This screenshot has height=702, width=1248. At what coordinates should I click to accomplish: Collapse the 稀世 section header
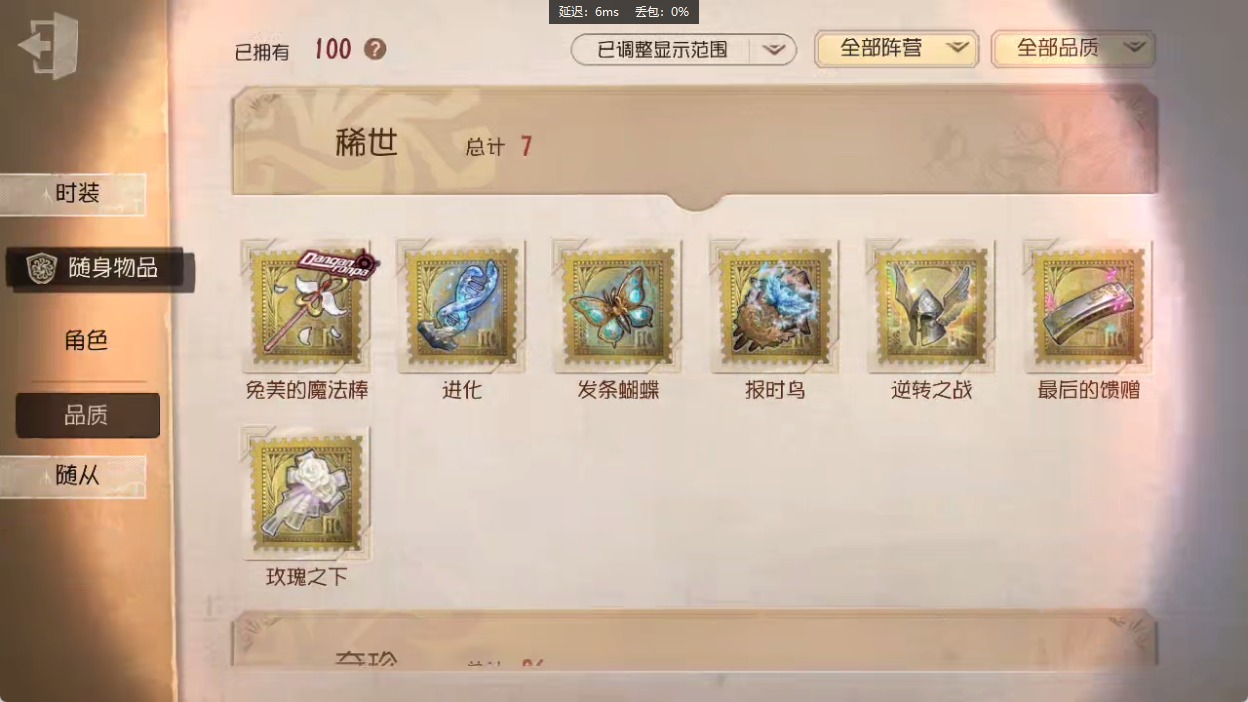point(695,143)
